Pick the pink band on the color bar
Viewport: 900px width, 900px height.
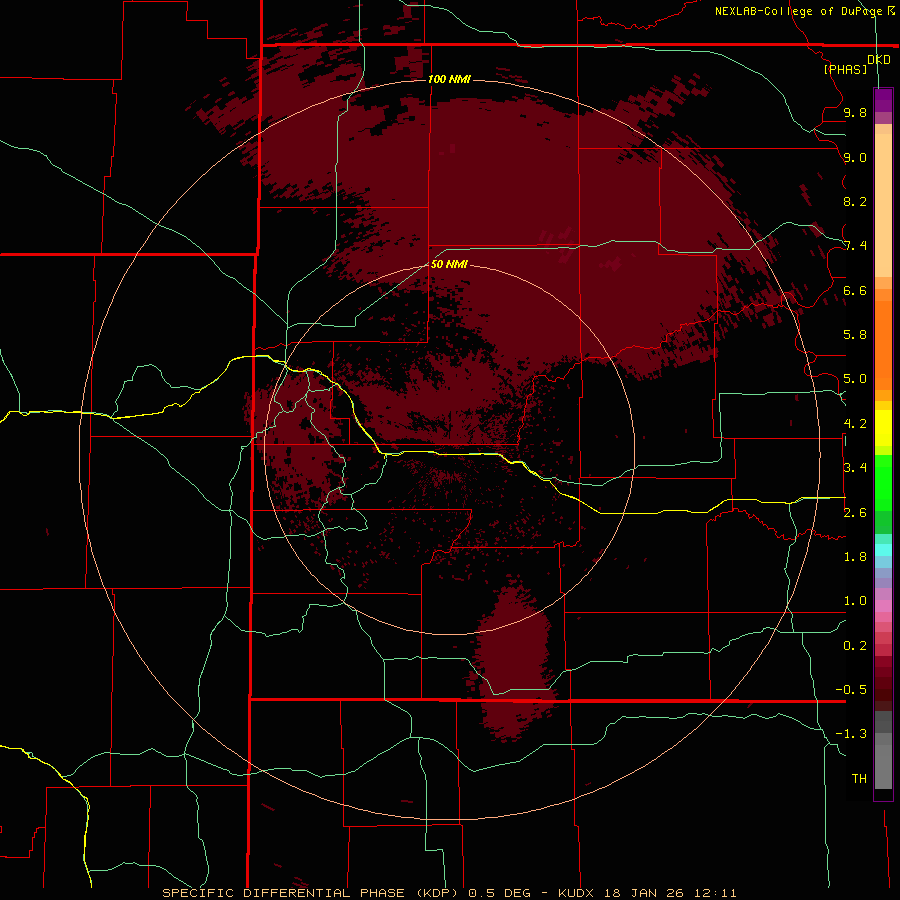coord(883,606)
